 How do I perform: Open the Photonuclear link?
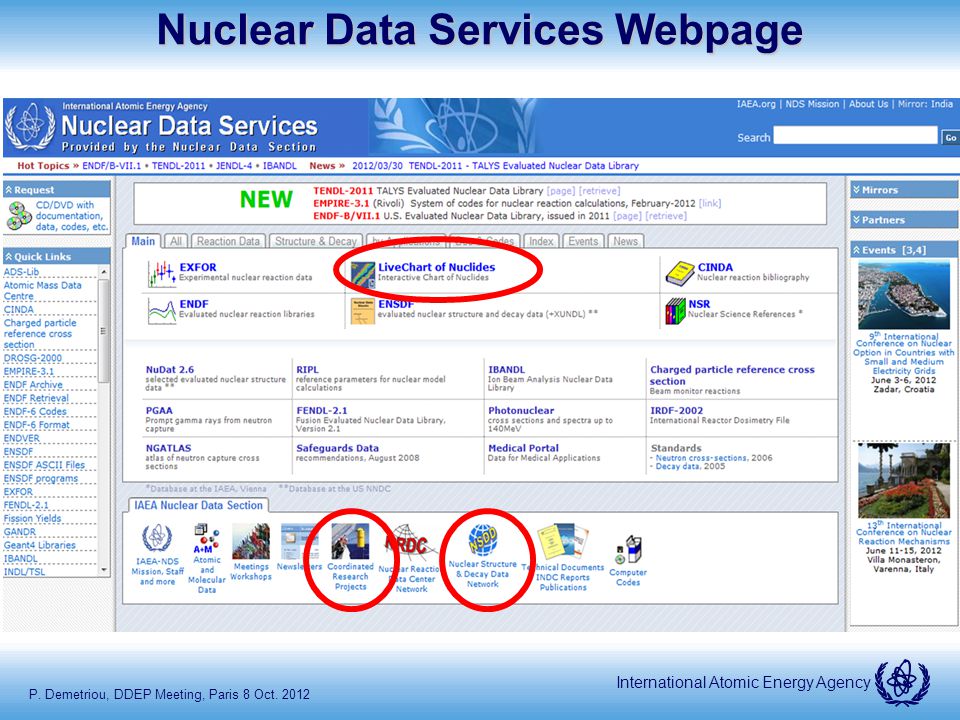click(x=521, y=411)
